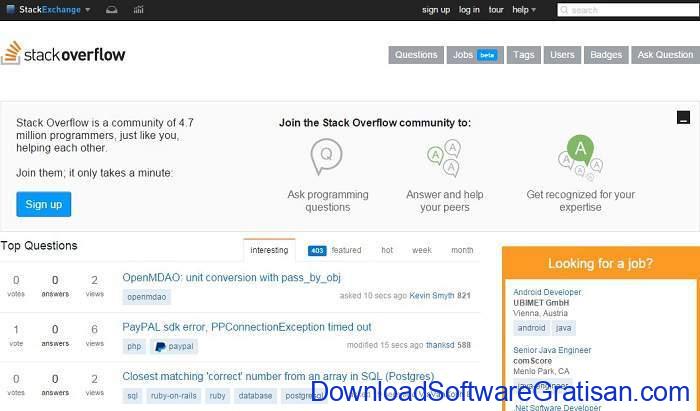Click the green A recognition icon

coord(580,158)
